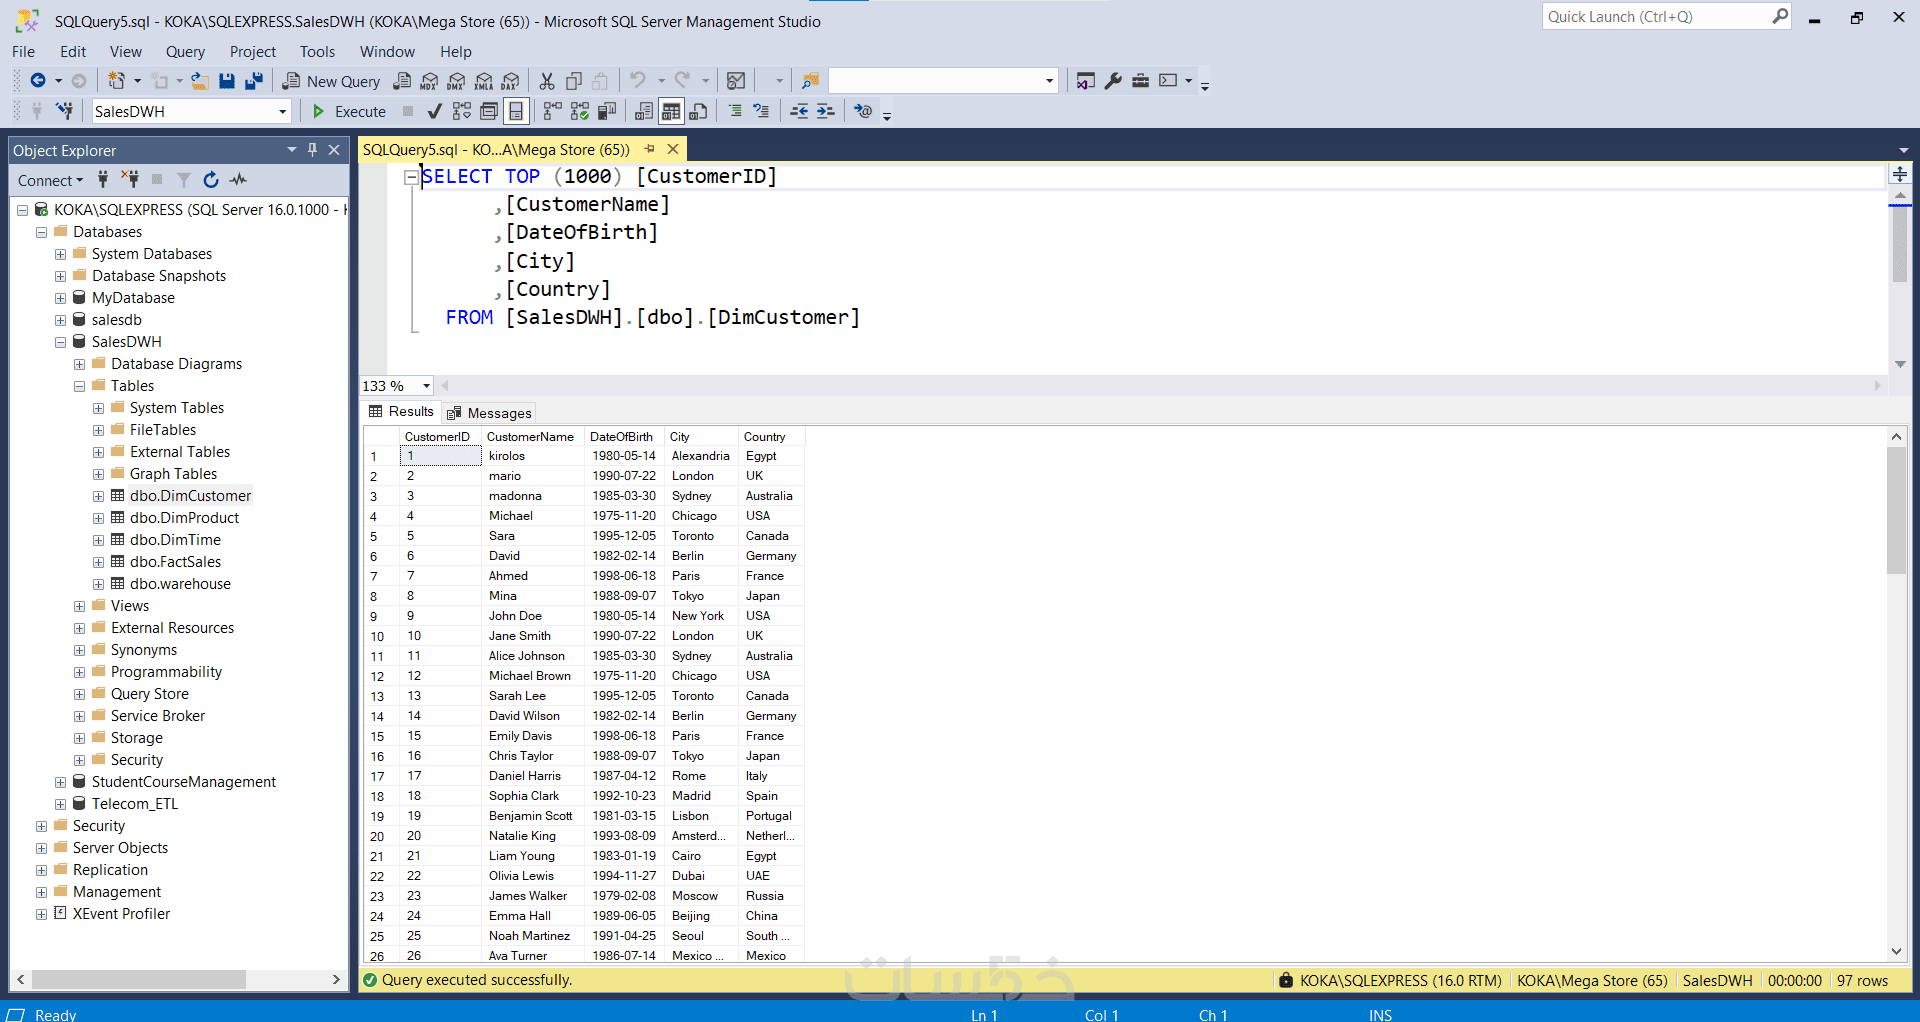Toggle the pin on SQLQuery5.sql tab
This screenshot has height=1022, width=1920.
tap(650, 149)
